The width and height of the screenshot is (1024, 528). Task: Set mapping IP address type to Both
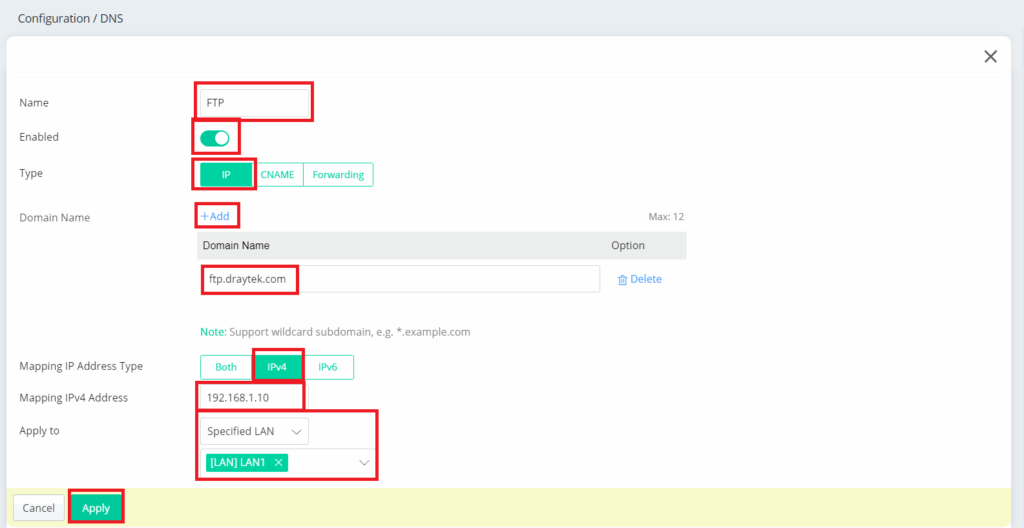point(226,367)
